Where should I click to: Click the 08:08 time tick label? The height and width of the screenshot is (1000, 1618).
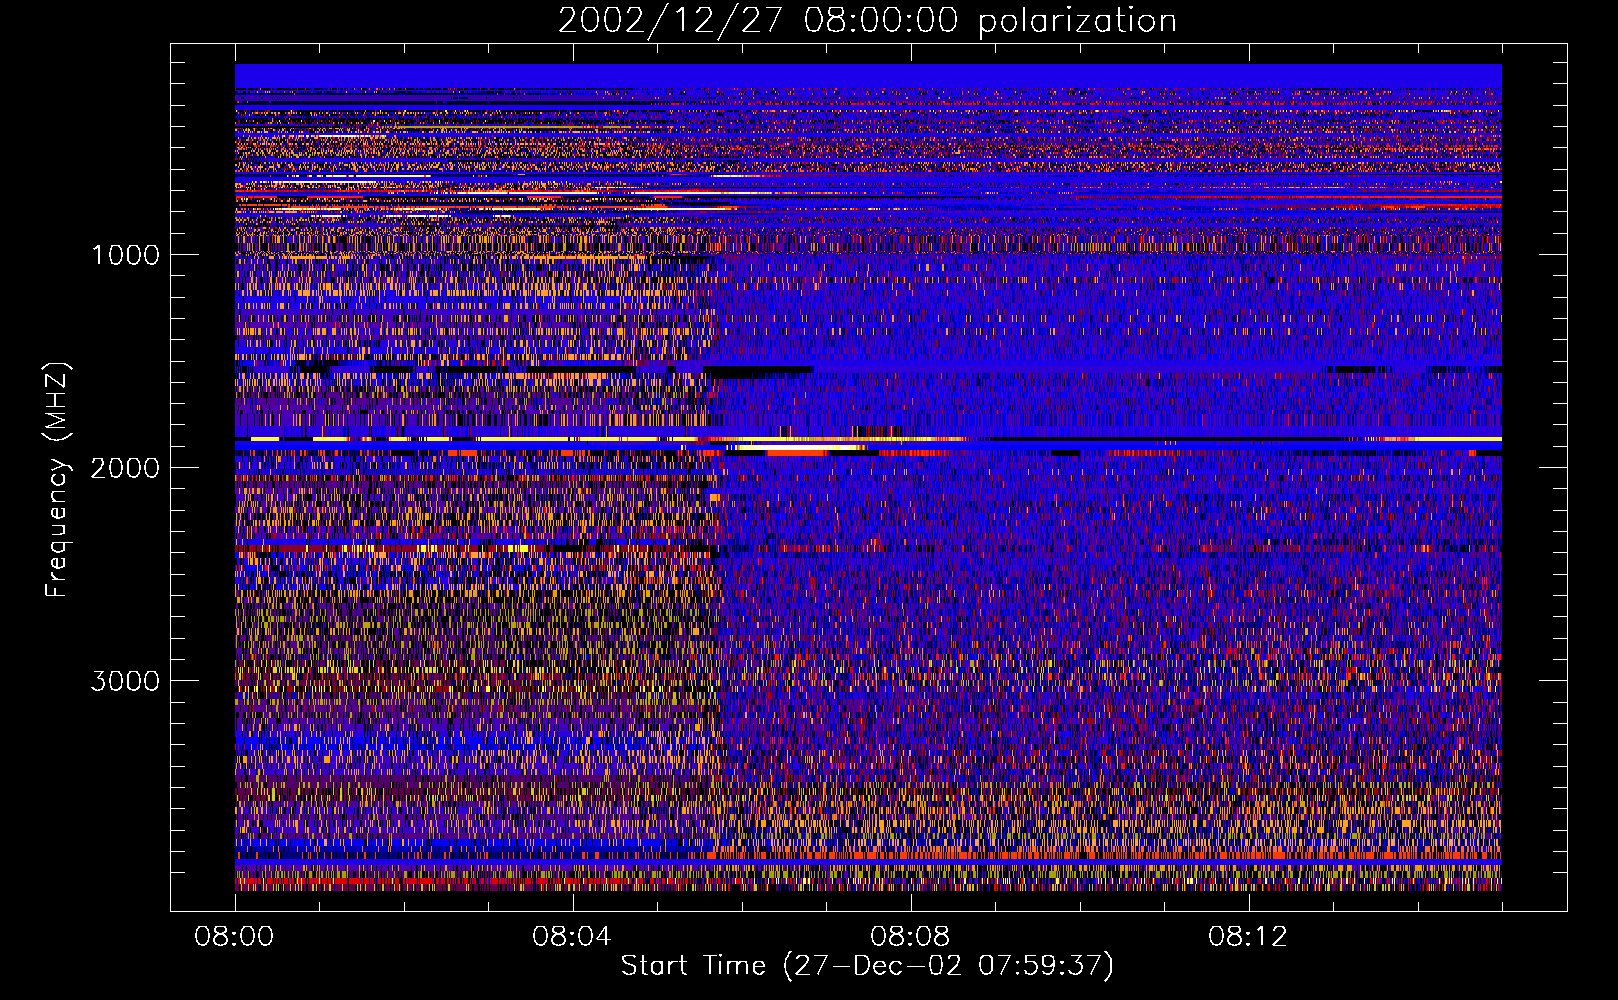(x=910, y=937)
